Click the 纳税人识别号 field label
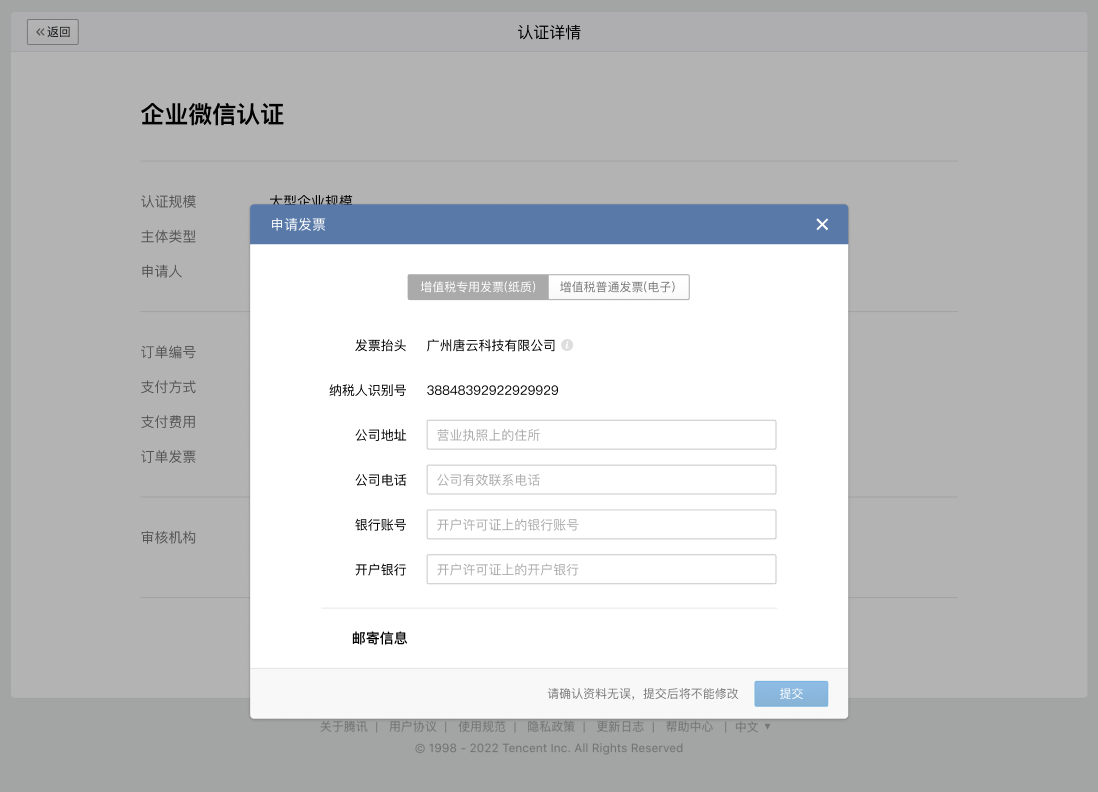 [368, 390]
